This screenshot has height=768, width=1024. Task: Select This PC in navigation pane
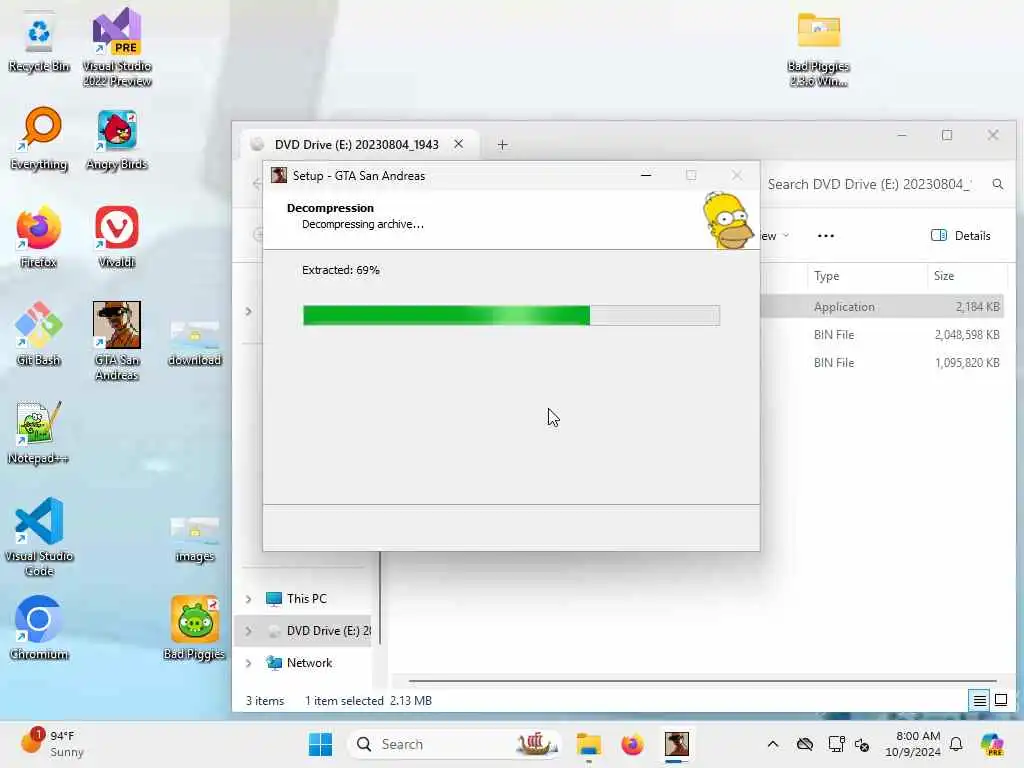point(306,599)
